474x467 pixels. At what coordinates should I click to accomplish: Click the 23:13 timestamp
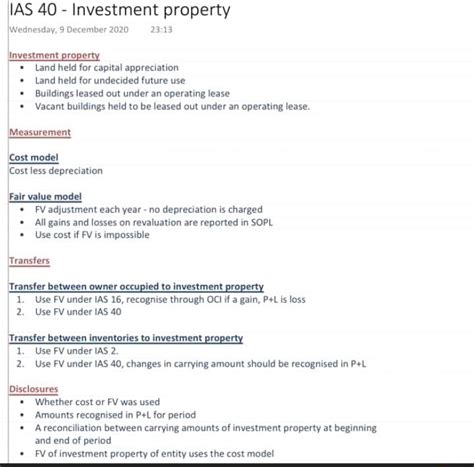click(x=161, y=30)
